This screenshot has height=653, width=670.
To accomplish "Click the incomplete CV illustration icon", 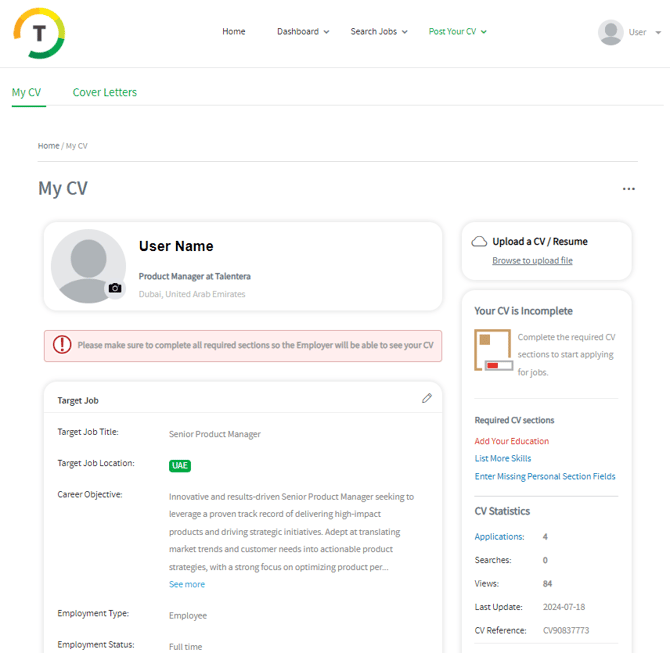I will click(494, 350).
